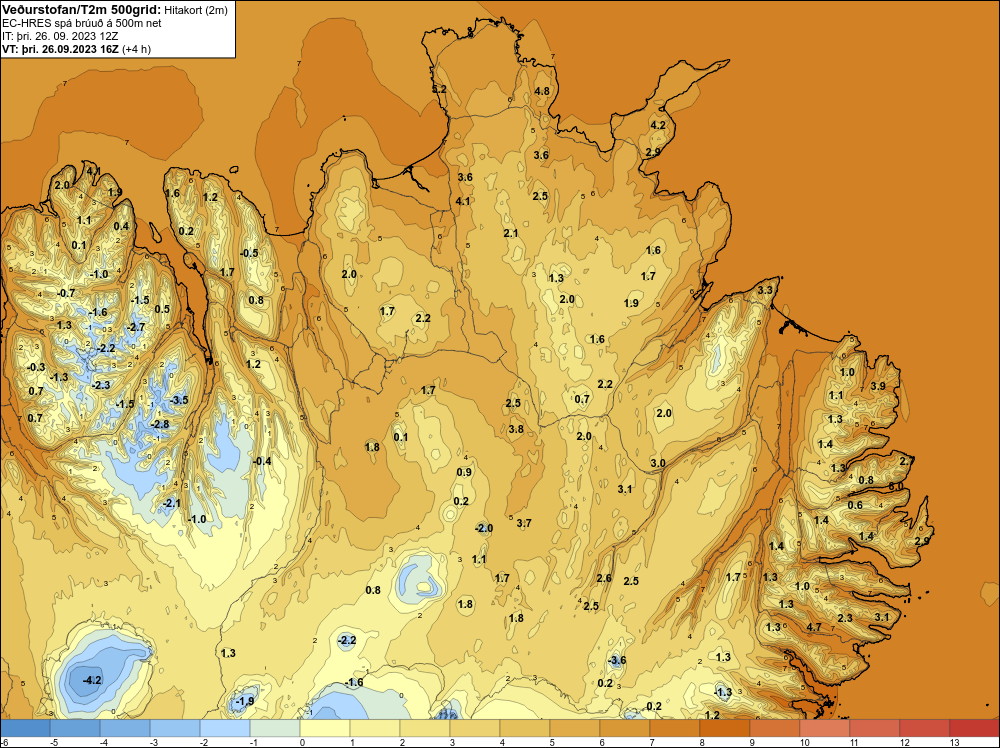Screen dimensions: 1000x748
Task: Click the 0.4 temperature reading
Action: [x=121, y=226]
